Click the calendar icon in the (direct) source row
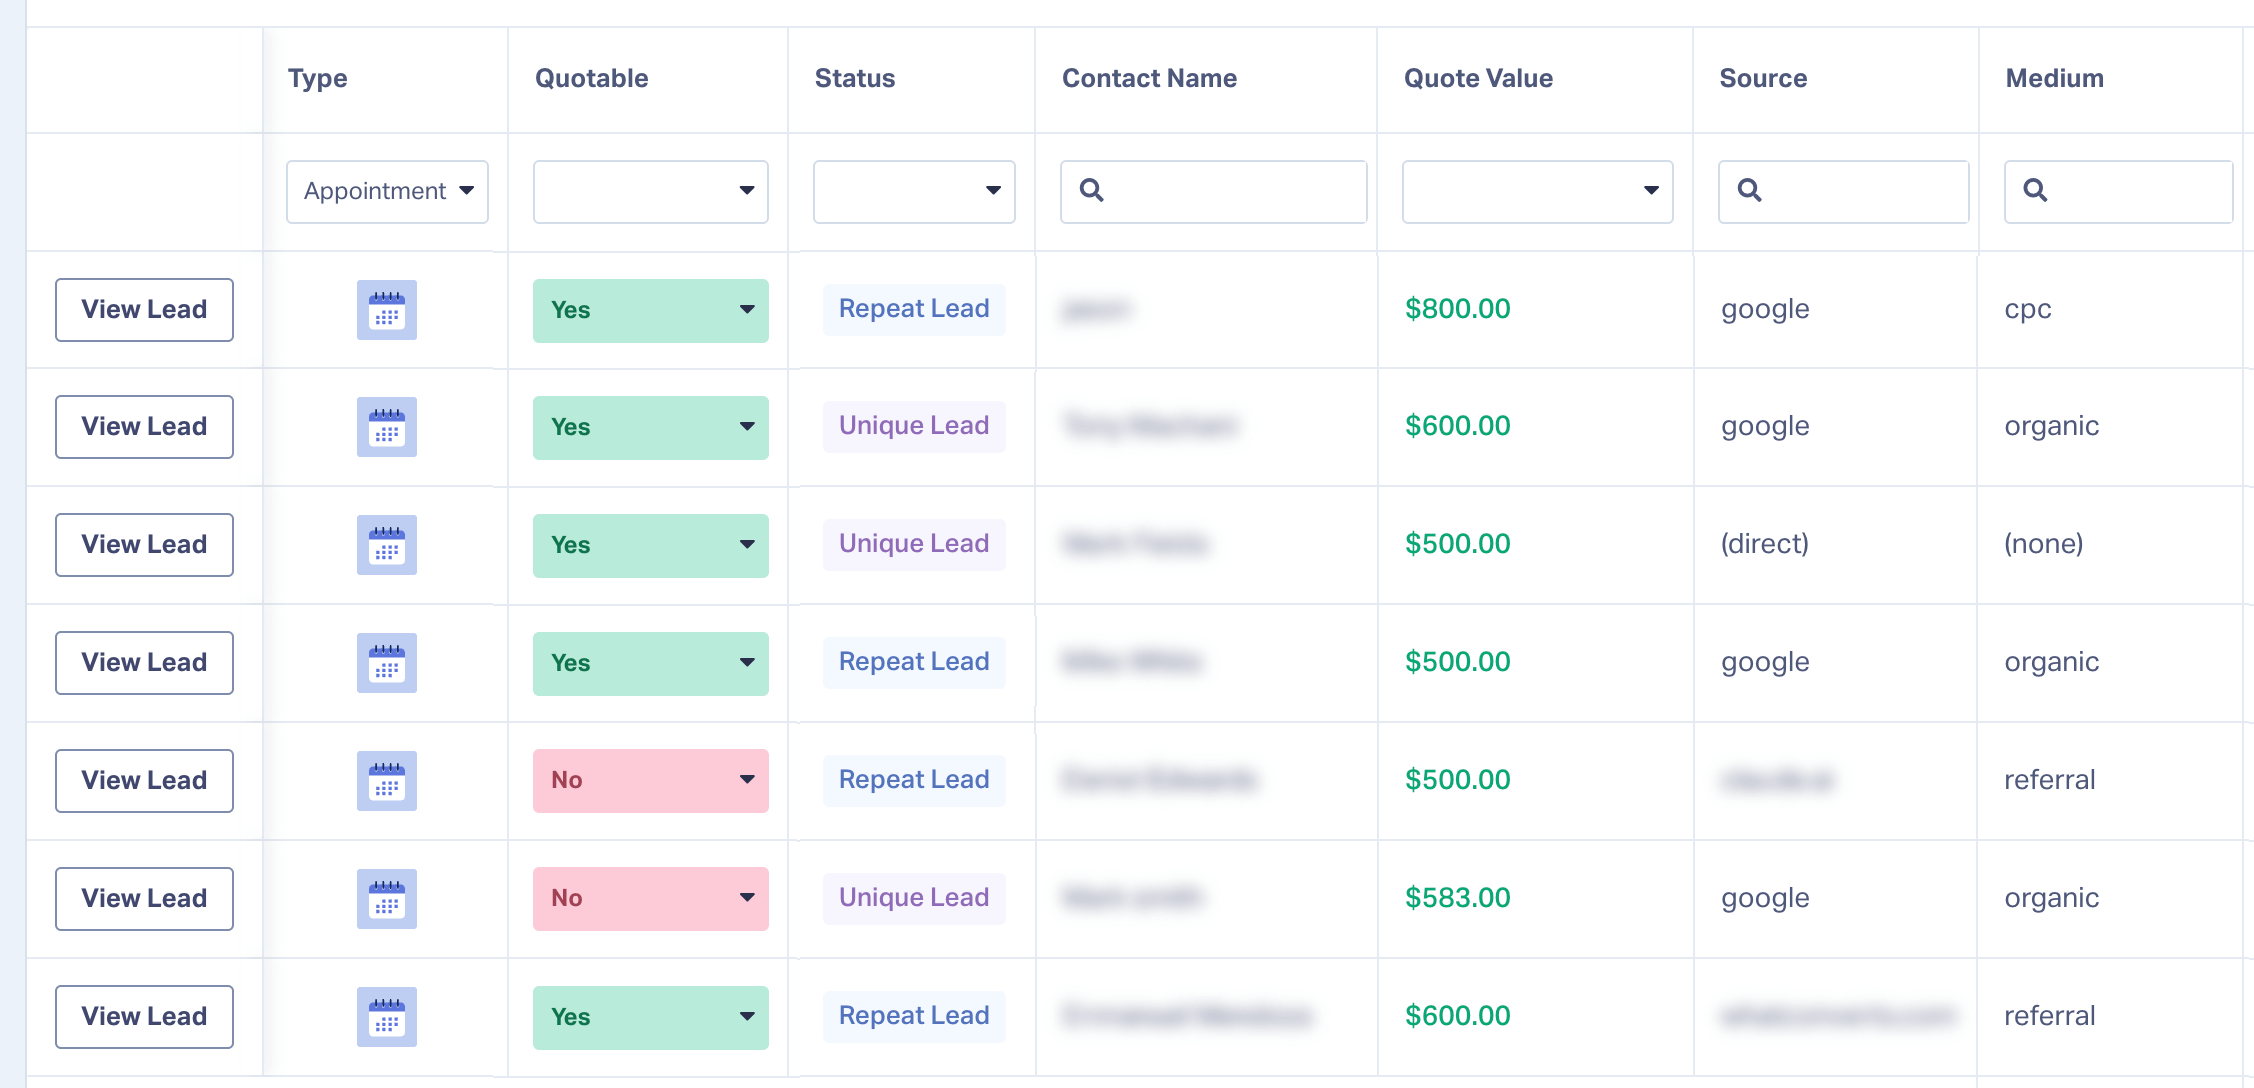The image size is (2254, 1088). (x=386, y=545)
